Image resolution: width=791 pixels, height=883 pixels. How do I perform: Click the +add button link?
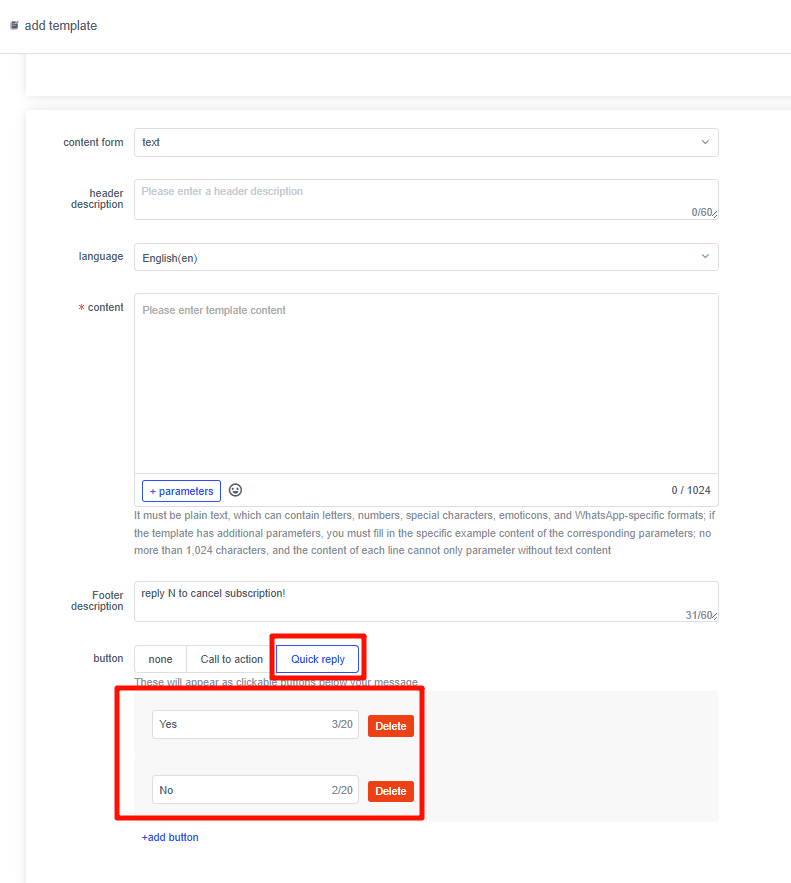170,837
